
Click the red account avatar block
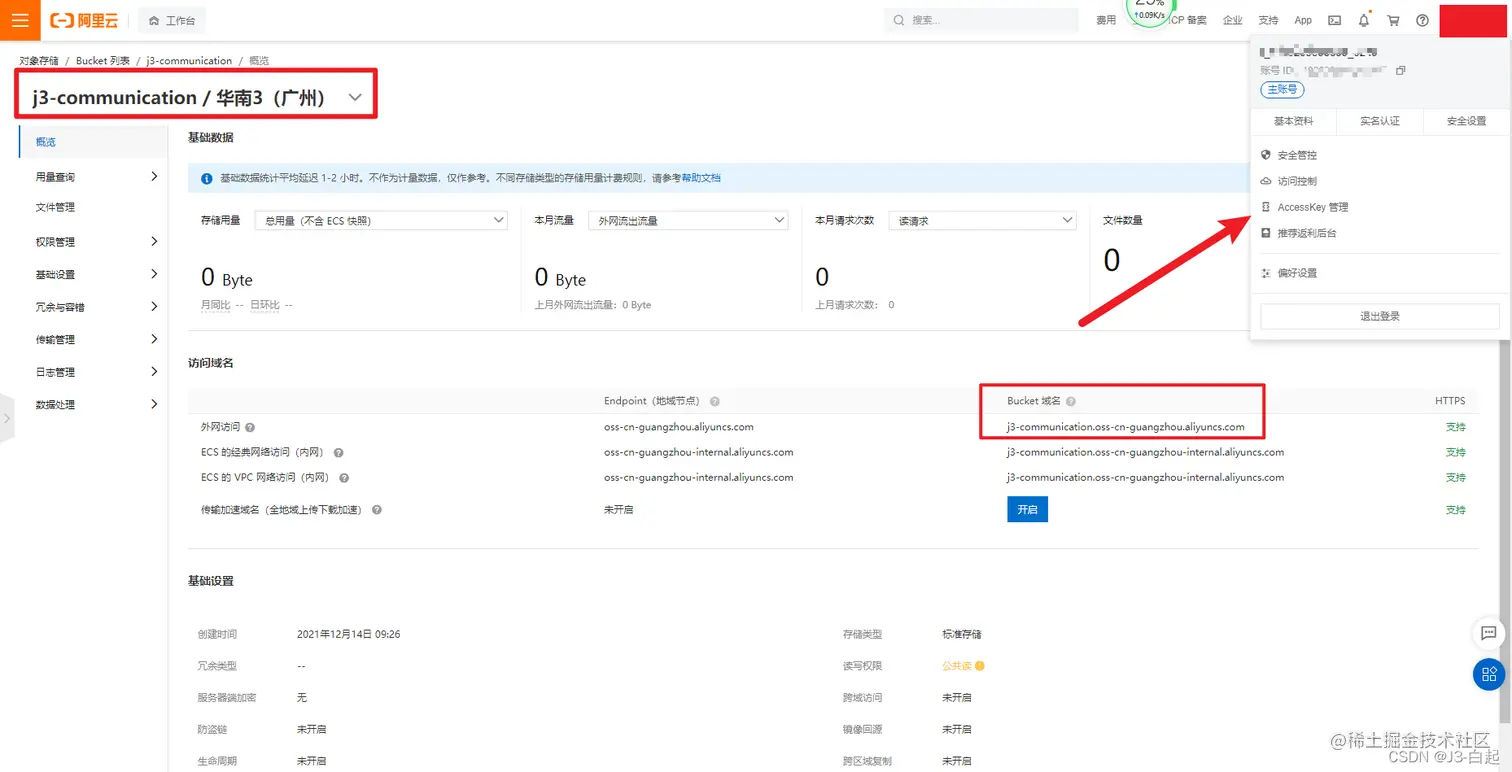point(1473,20)
